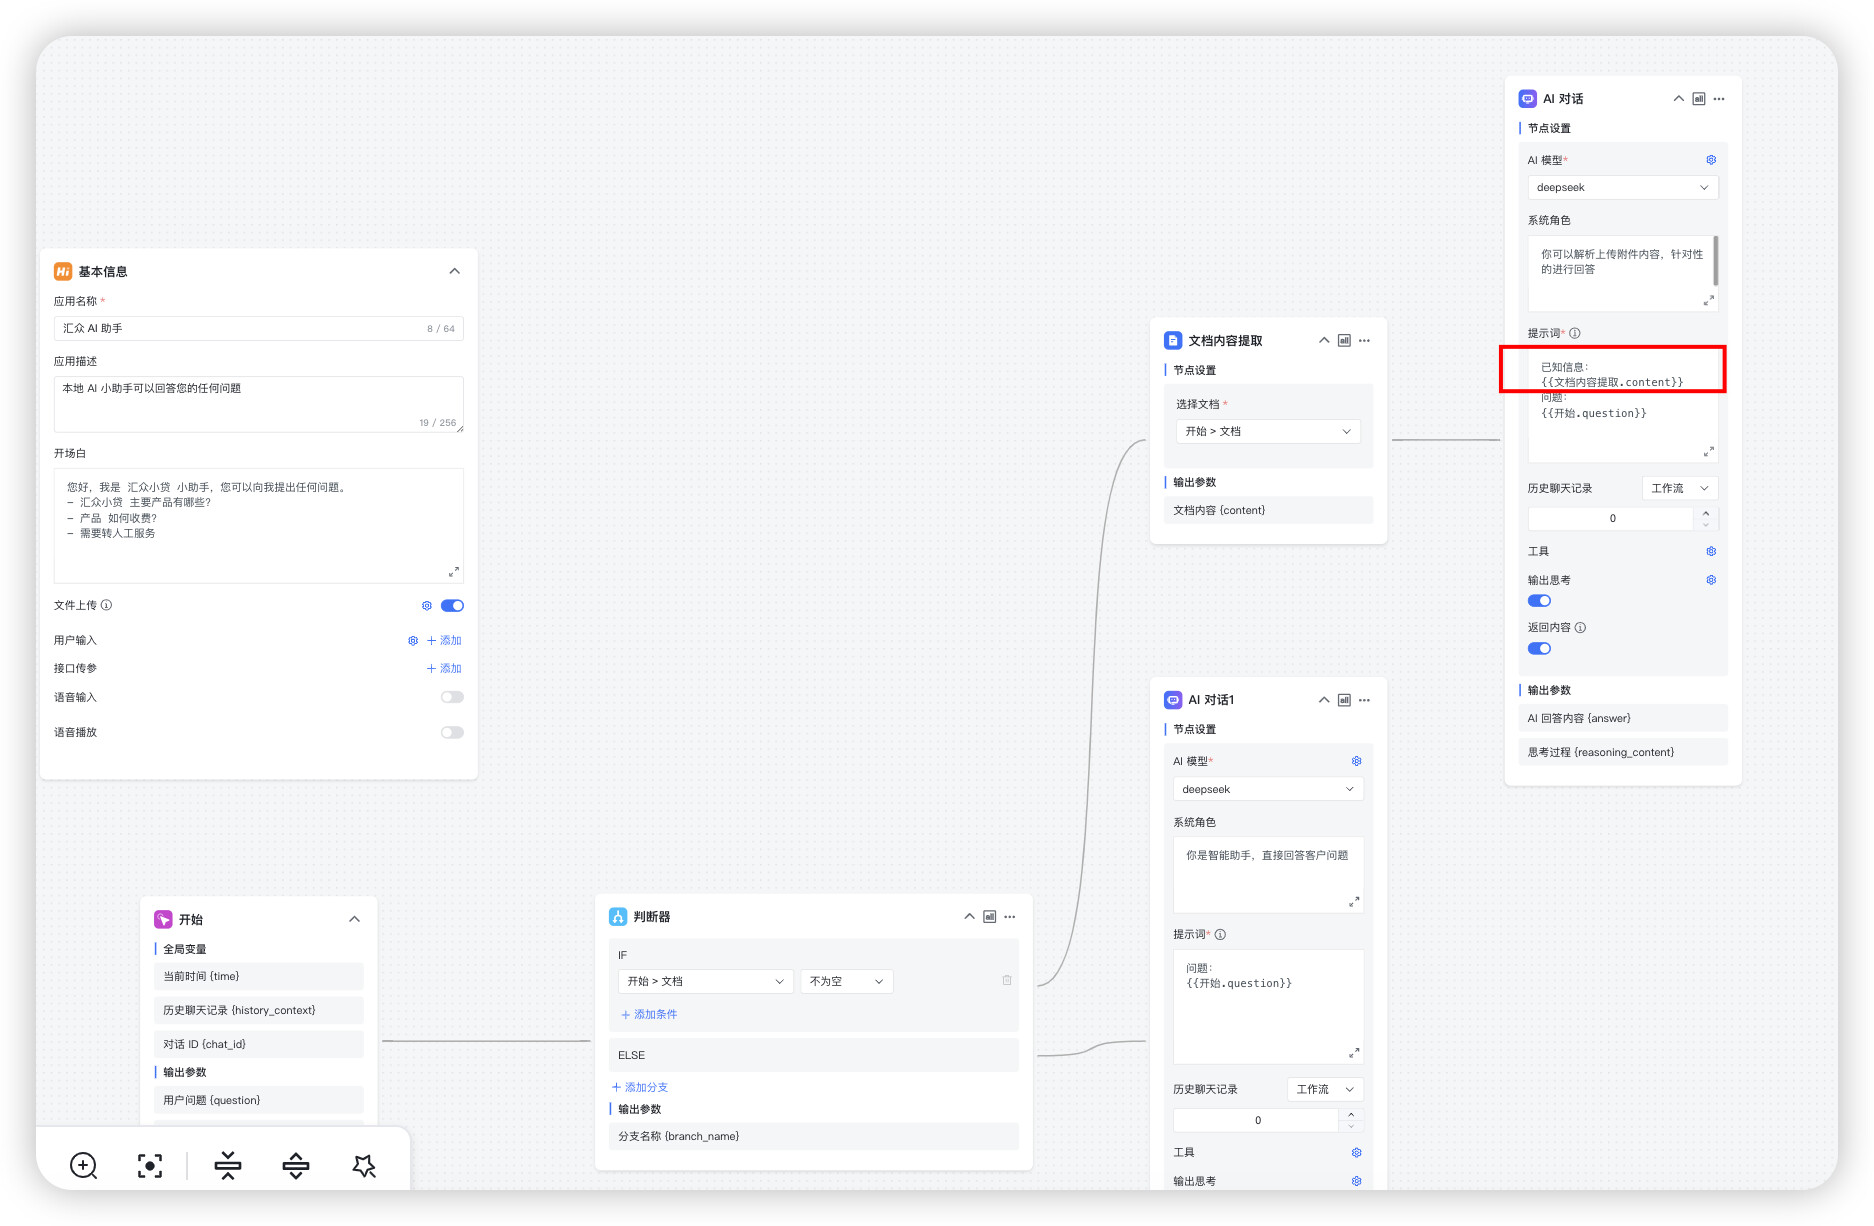Click the auto-layout star icon

click(x=364, y=1165)
